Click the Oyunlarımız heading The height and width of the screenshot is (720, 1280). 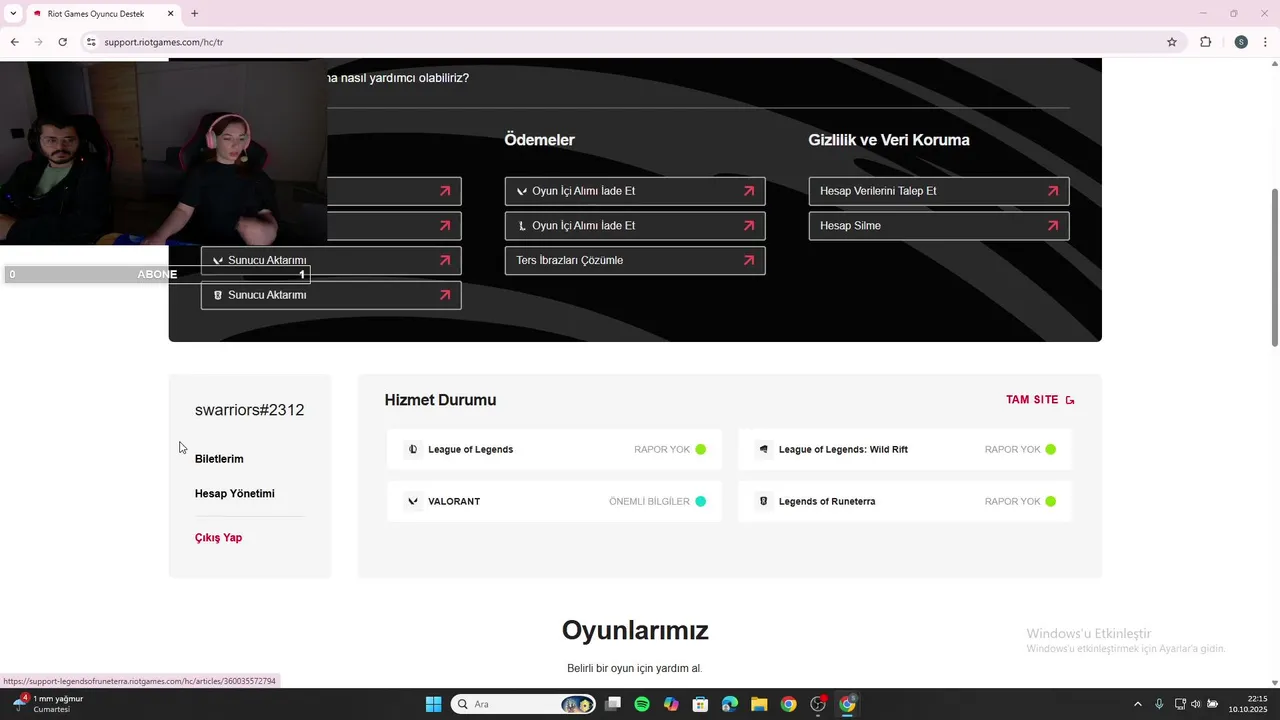click(x=635, y=630)
